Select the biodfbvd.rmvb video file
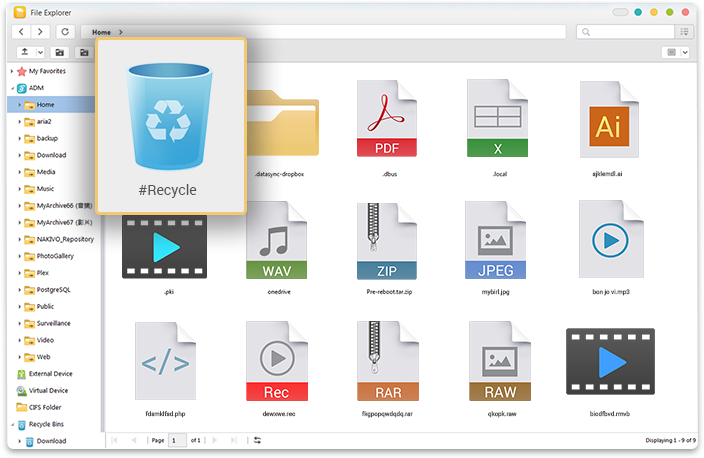 610,368
